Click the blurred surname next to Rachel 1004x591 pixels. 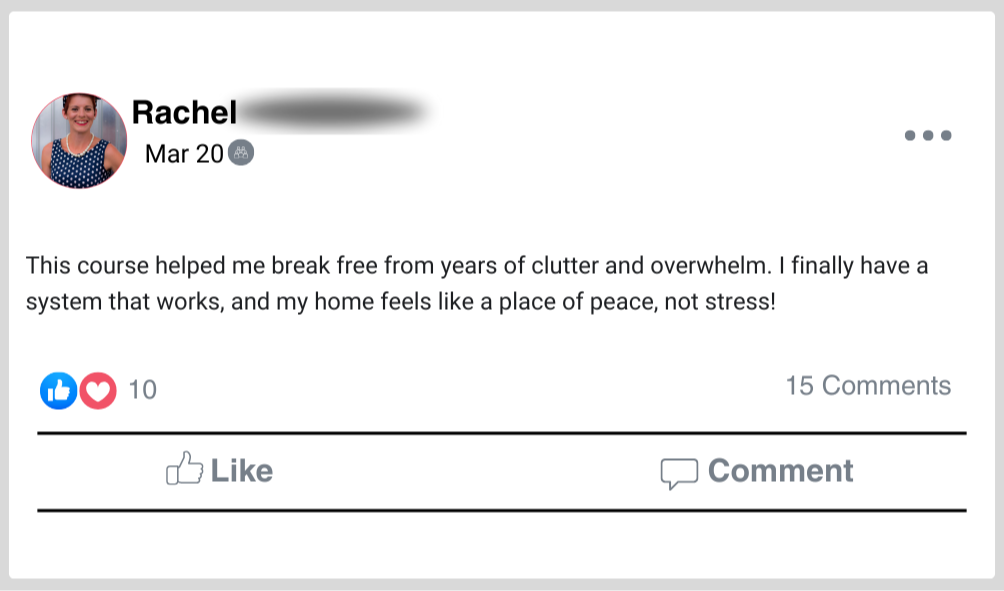pyautogui.click(x=330, y=112)
